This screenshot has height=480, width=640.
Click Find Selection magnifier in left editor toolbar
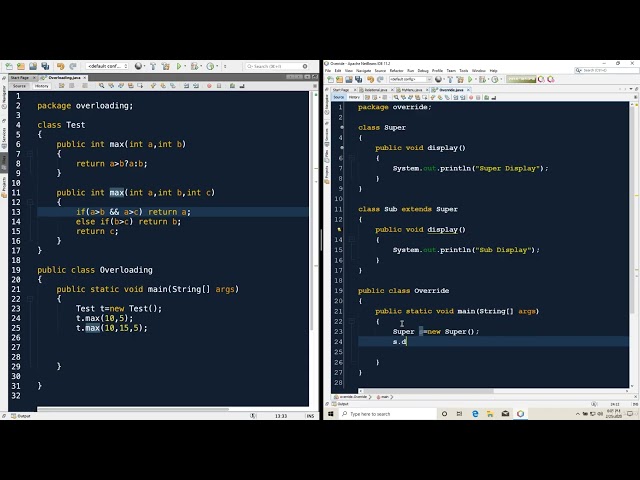click(101, 86)
